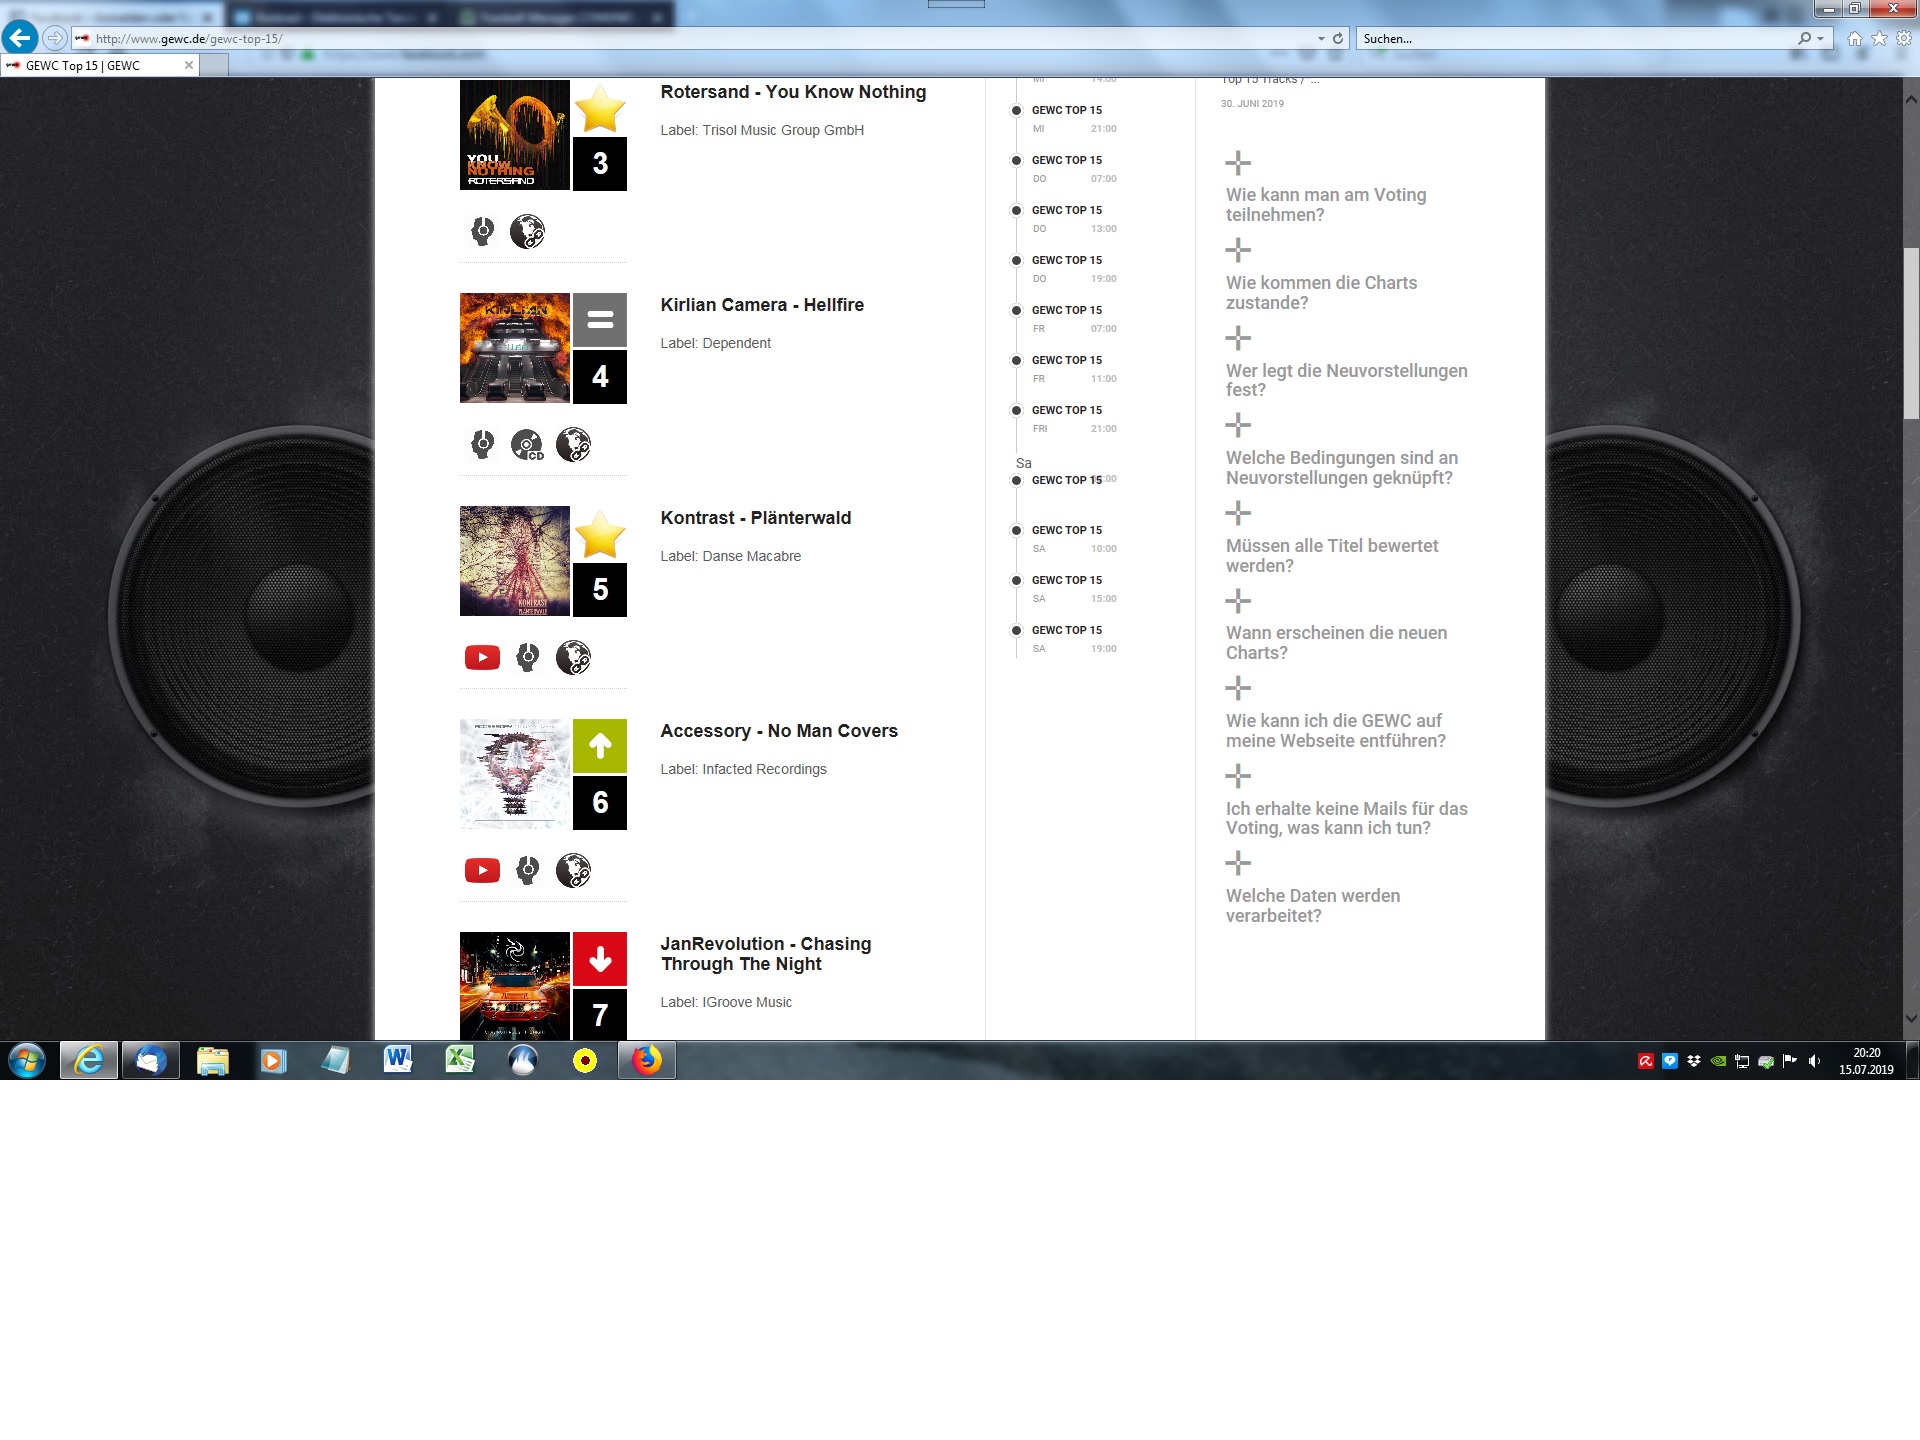Open the 'Kirlian Camera - Hellfire' title

click(x=762, y=305)
